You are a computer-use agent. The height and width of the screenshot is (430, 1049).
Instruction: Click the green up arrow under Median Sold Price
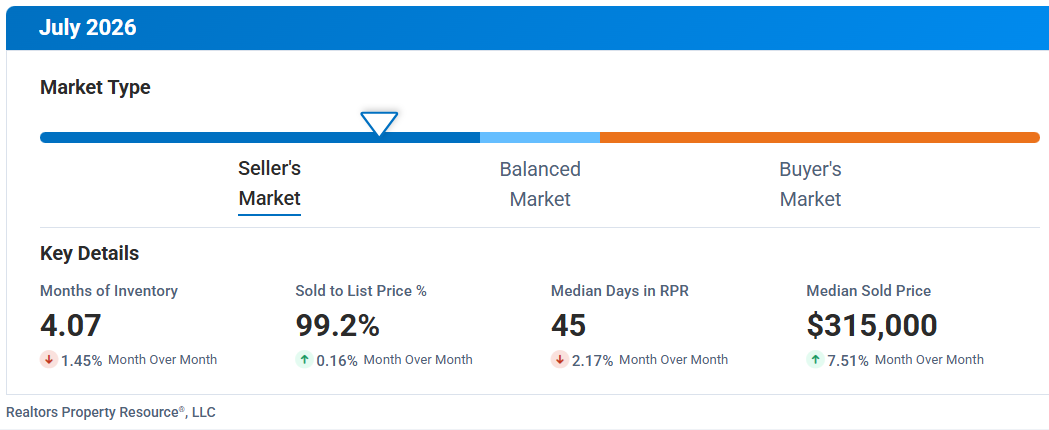tap(816, 360)
